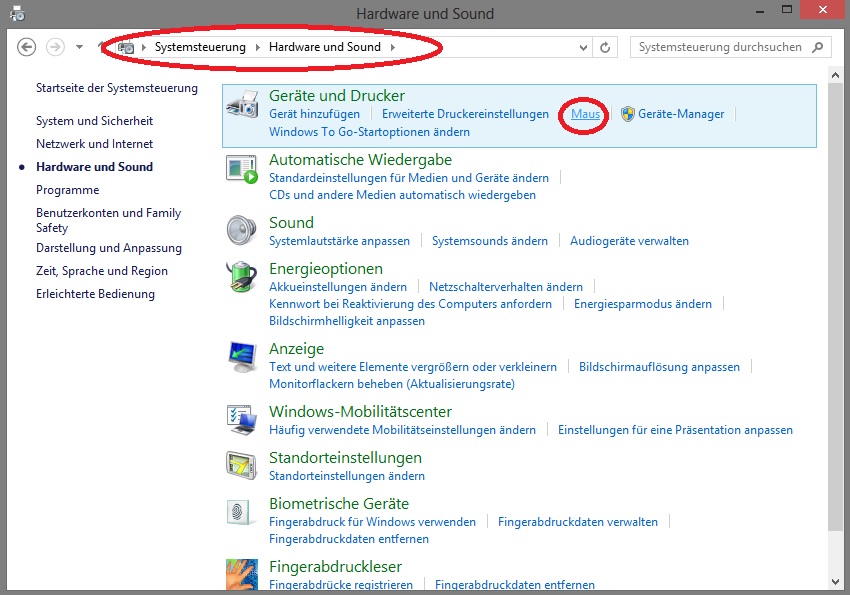850x595 pixels.
Task: Click Monitorflackern beheben (Aktualisierungsrate)
Action: [x=392, y=384]
